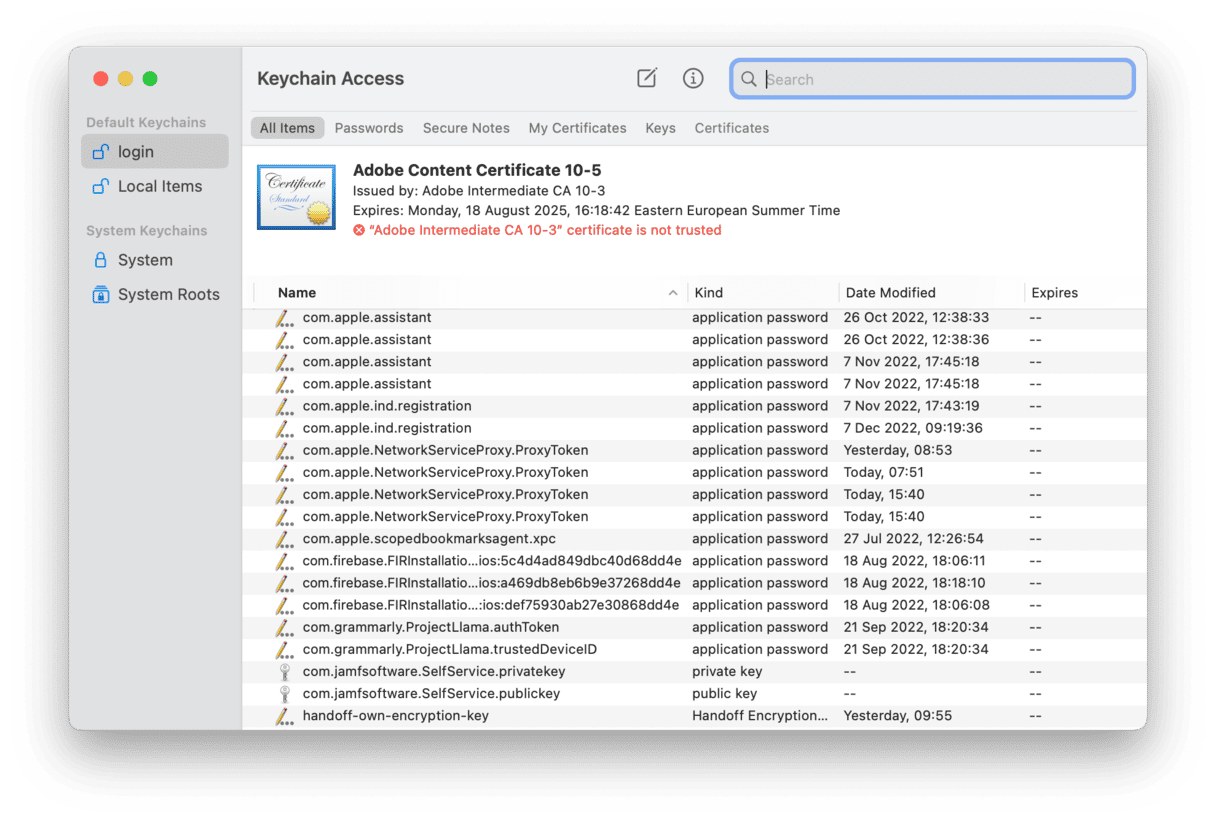Select com.jamfsoftware.SelfService.publickey item name
This screenshot has height=821, width=1216.
[431, 694]
